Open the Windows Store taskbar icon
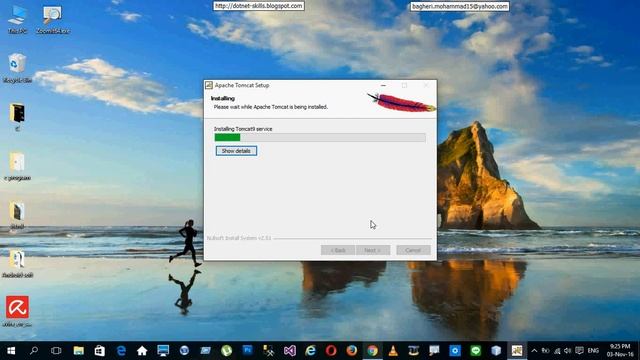Viewport: 640px width, 360px height. (100, 351)
